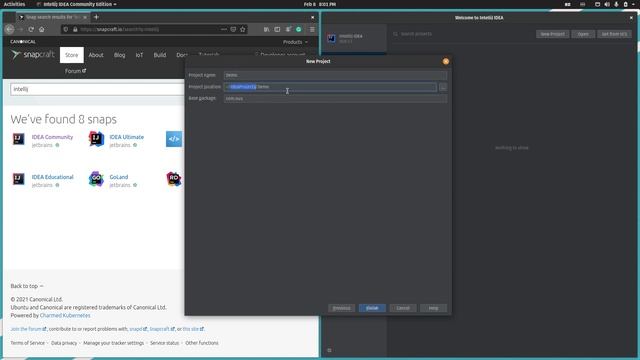Open the page actions three-dots menu

224,29
